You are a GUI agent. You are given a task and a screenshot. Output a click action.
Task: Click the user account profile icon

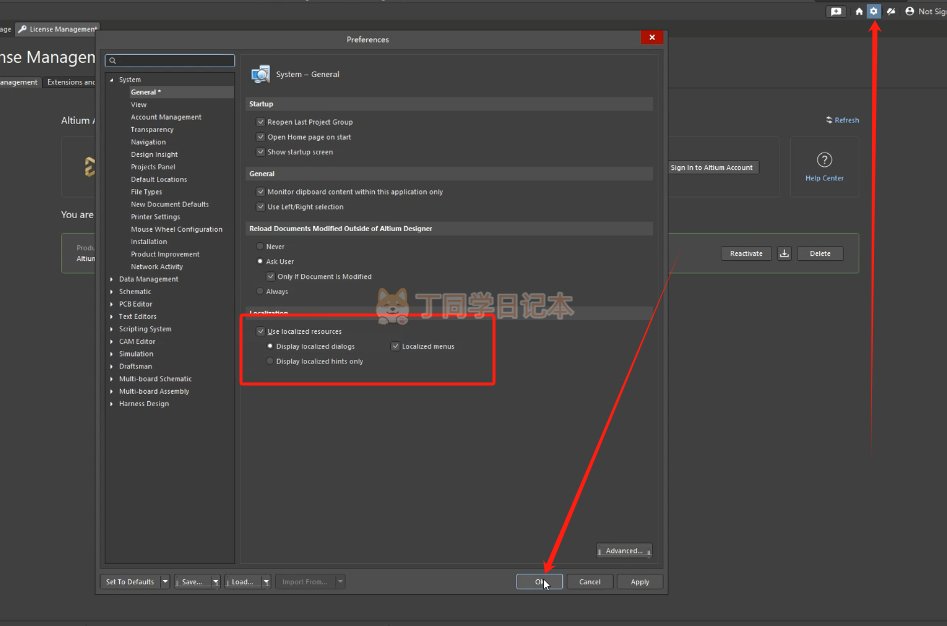coord(909,11)
